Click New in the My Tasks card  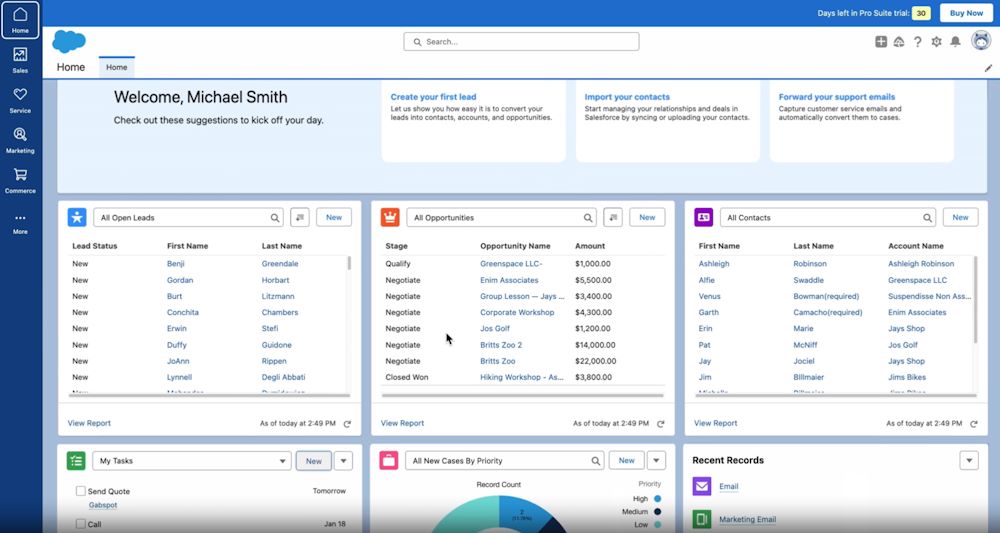(314, 461)
